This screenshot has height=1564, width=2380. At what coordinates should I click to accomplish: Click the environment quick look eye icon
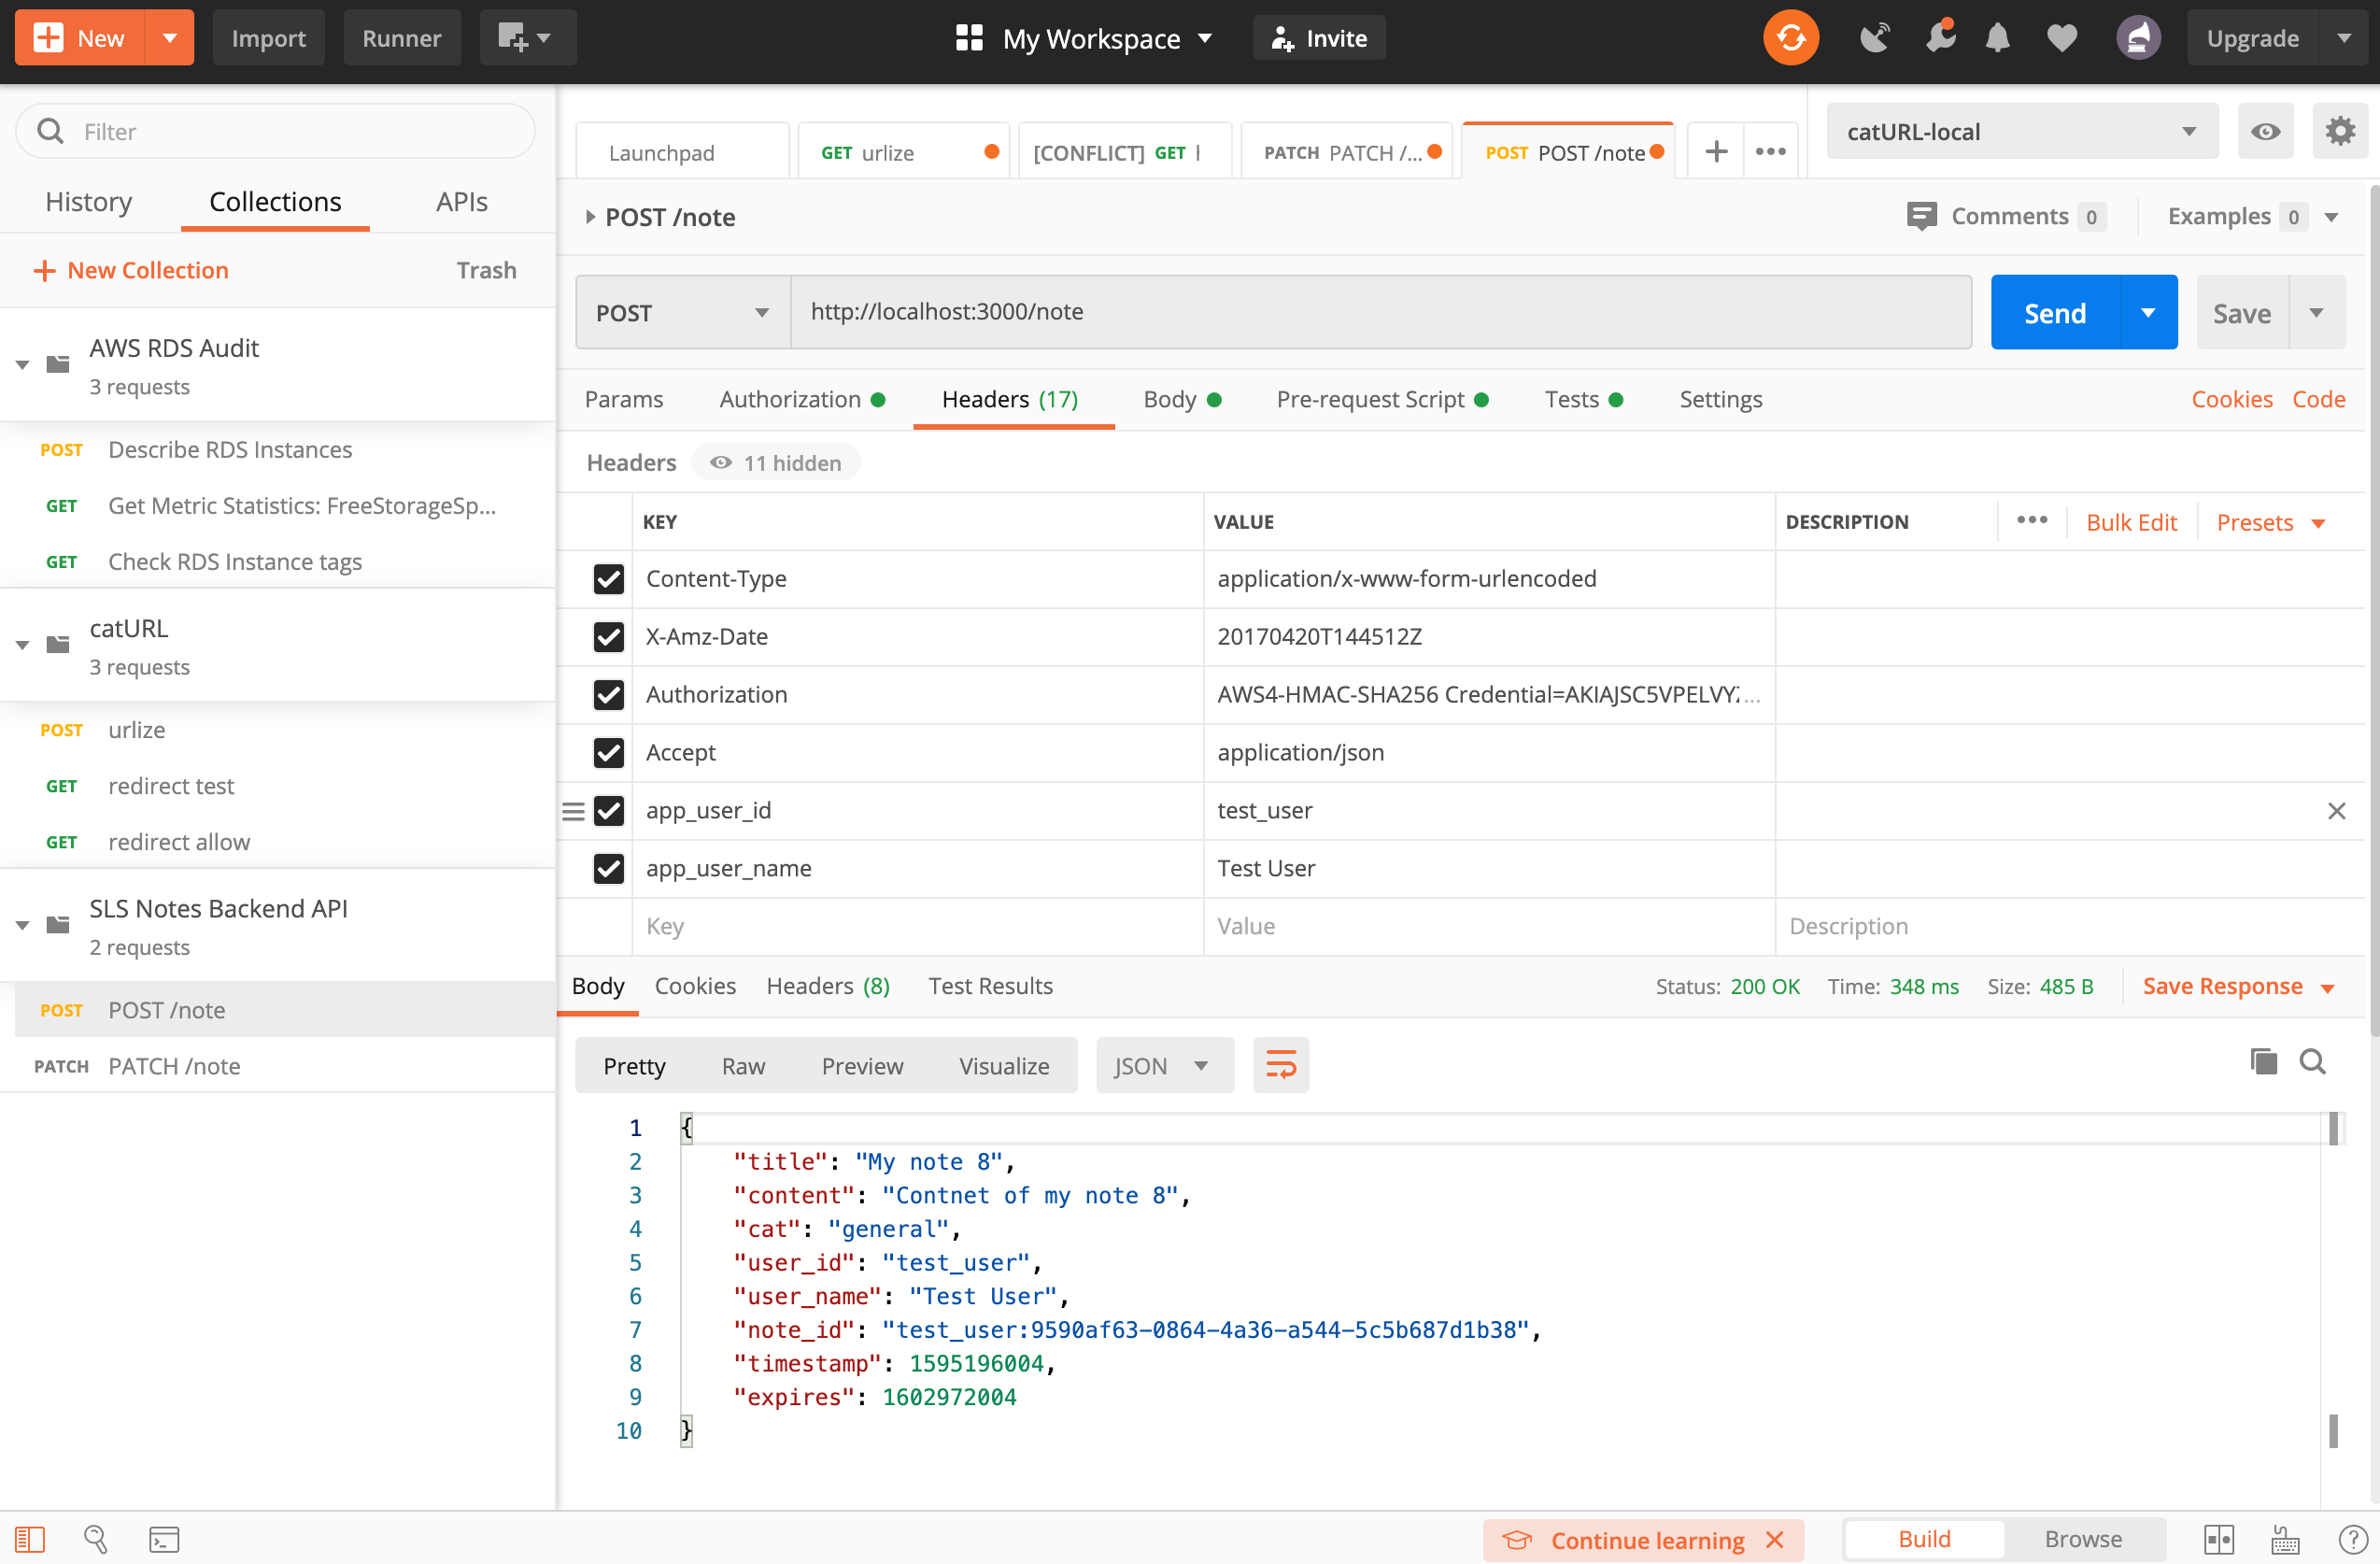2265,131
